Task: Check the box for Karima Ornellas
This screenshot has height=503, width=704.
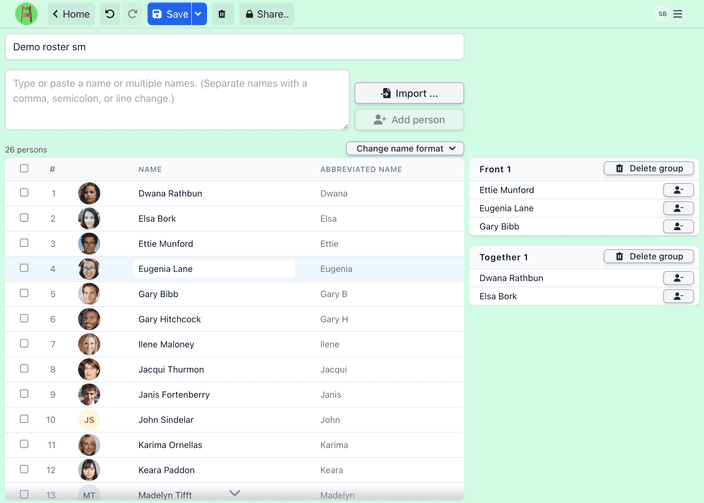Action: pyautogui.click(x=24, y=444)
